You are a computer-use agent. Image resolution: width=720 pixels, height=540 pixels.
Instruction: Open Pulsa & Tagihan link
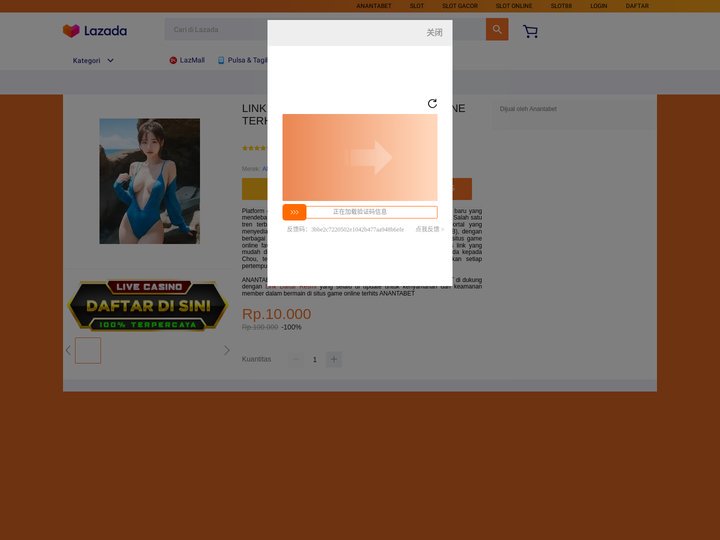pyautogui.click(x=242, y=60)
